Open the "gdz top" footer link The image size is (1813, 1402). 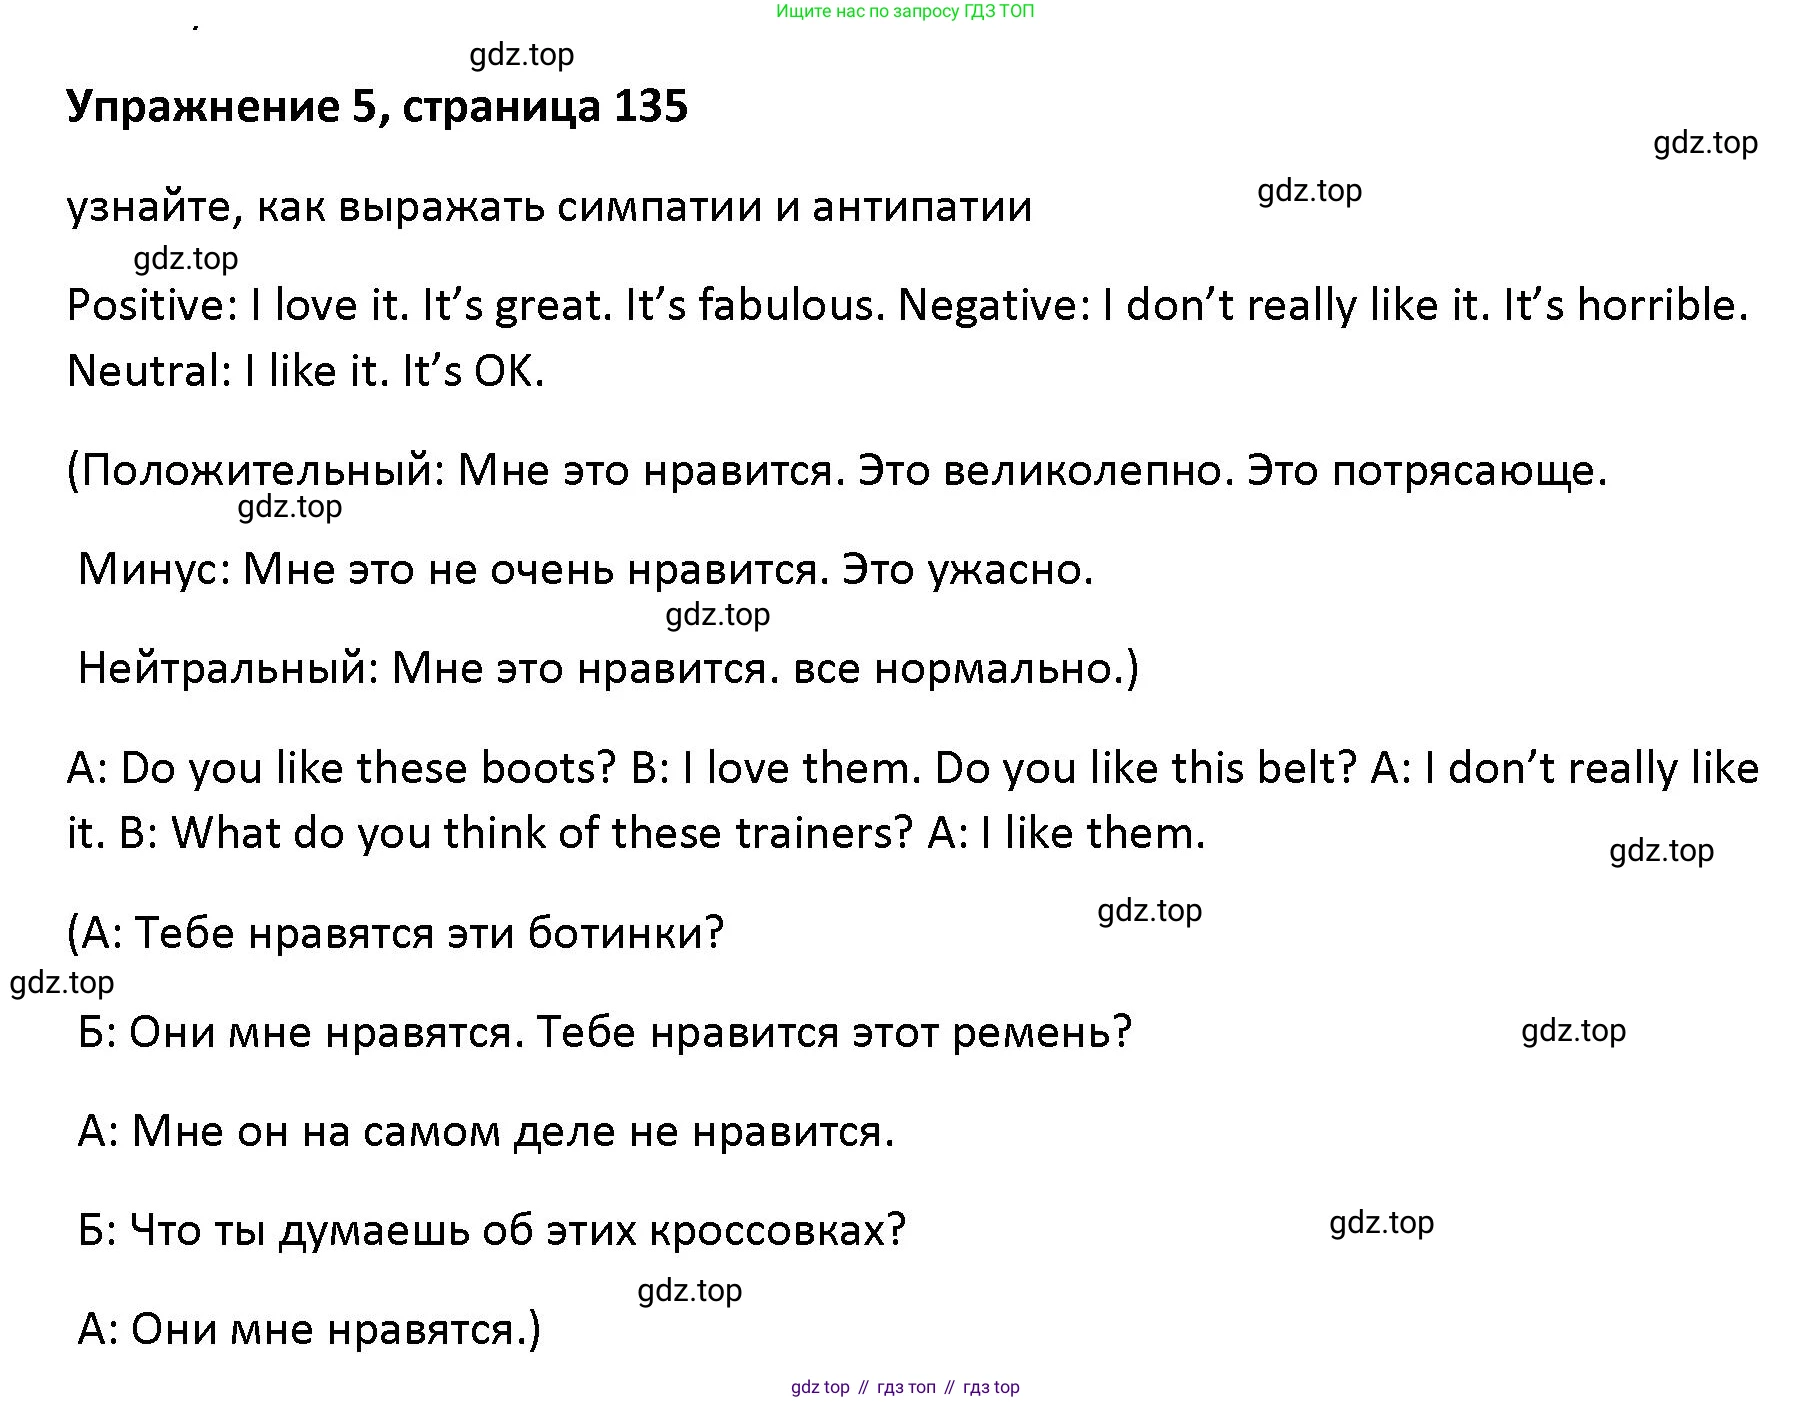click(x=820, y=1387)
